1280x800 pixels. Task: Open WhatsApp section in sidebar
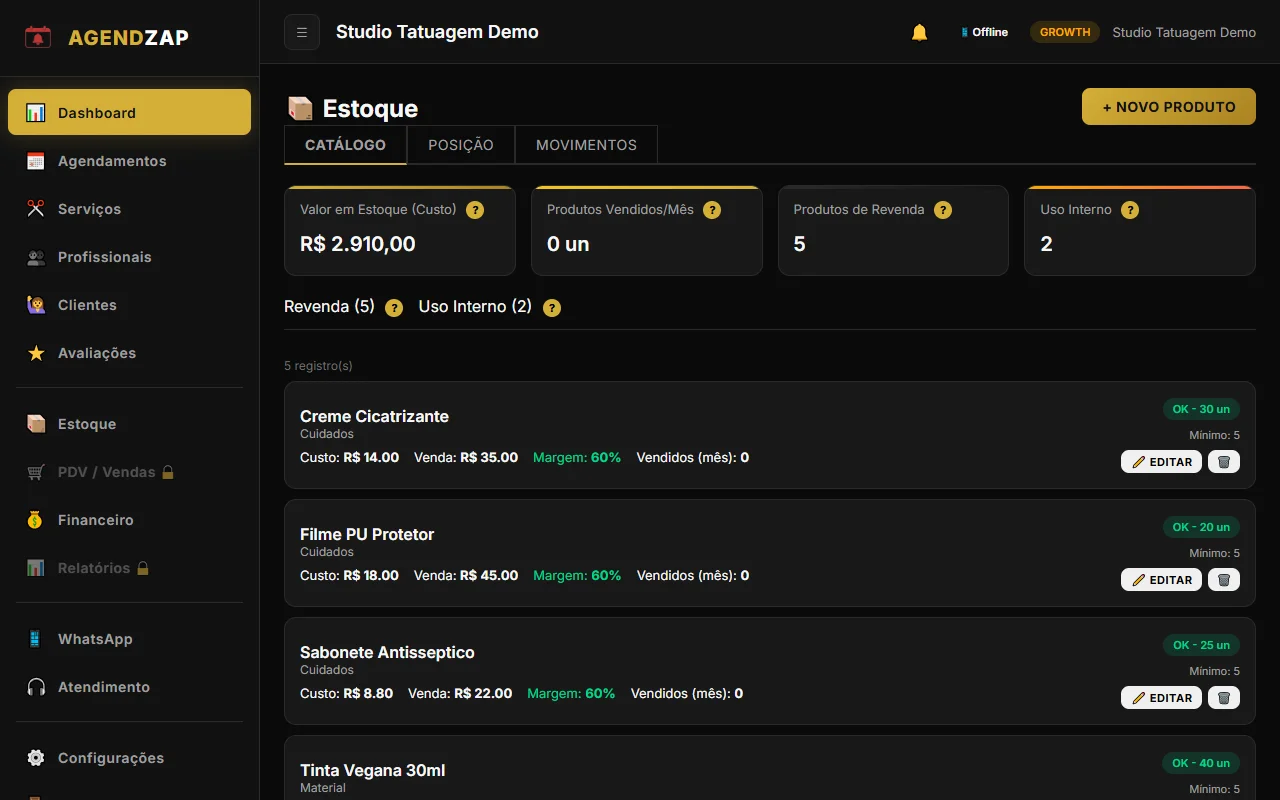tap(95, 639)
